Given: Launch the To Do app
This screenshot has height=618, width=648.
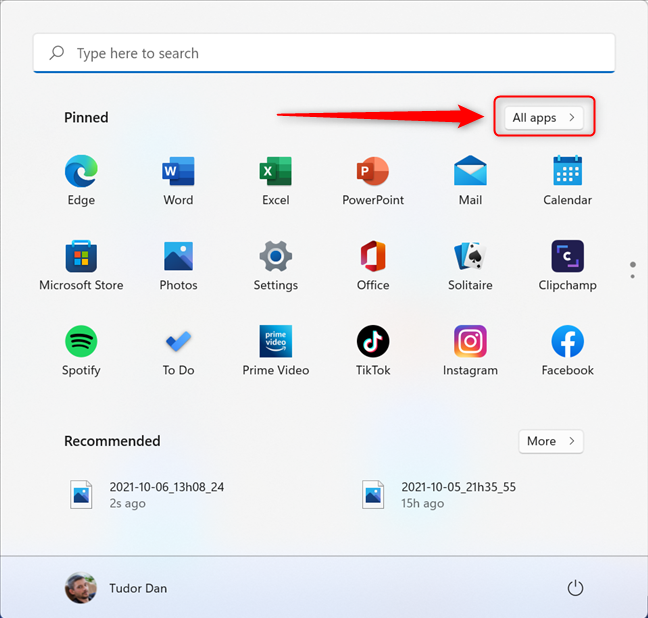Looking at the screenshot, I should [x=178, y=351].
